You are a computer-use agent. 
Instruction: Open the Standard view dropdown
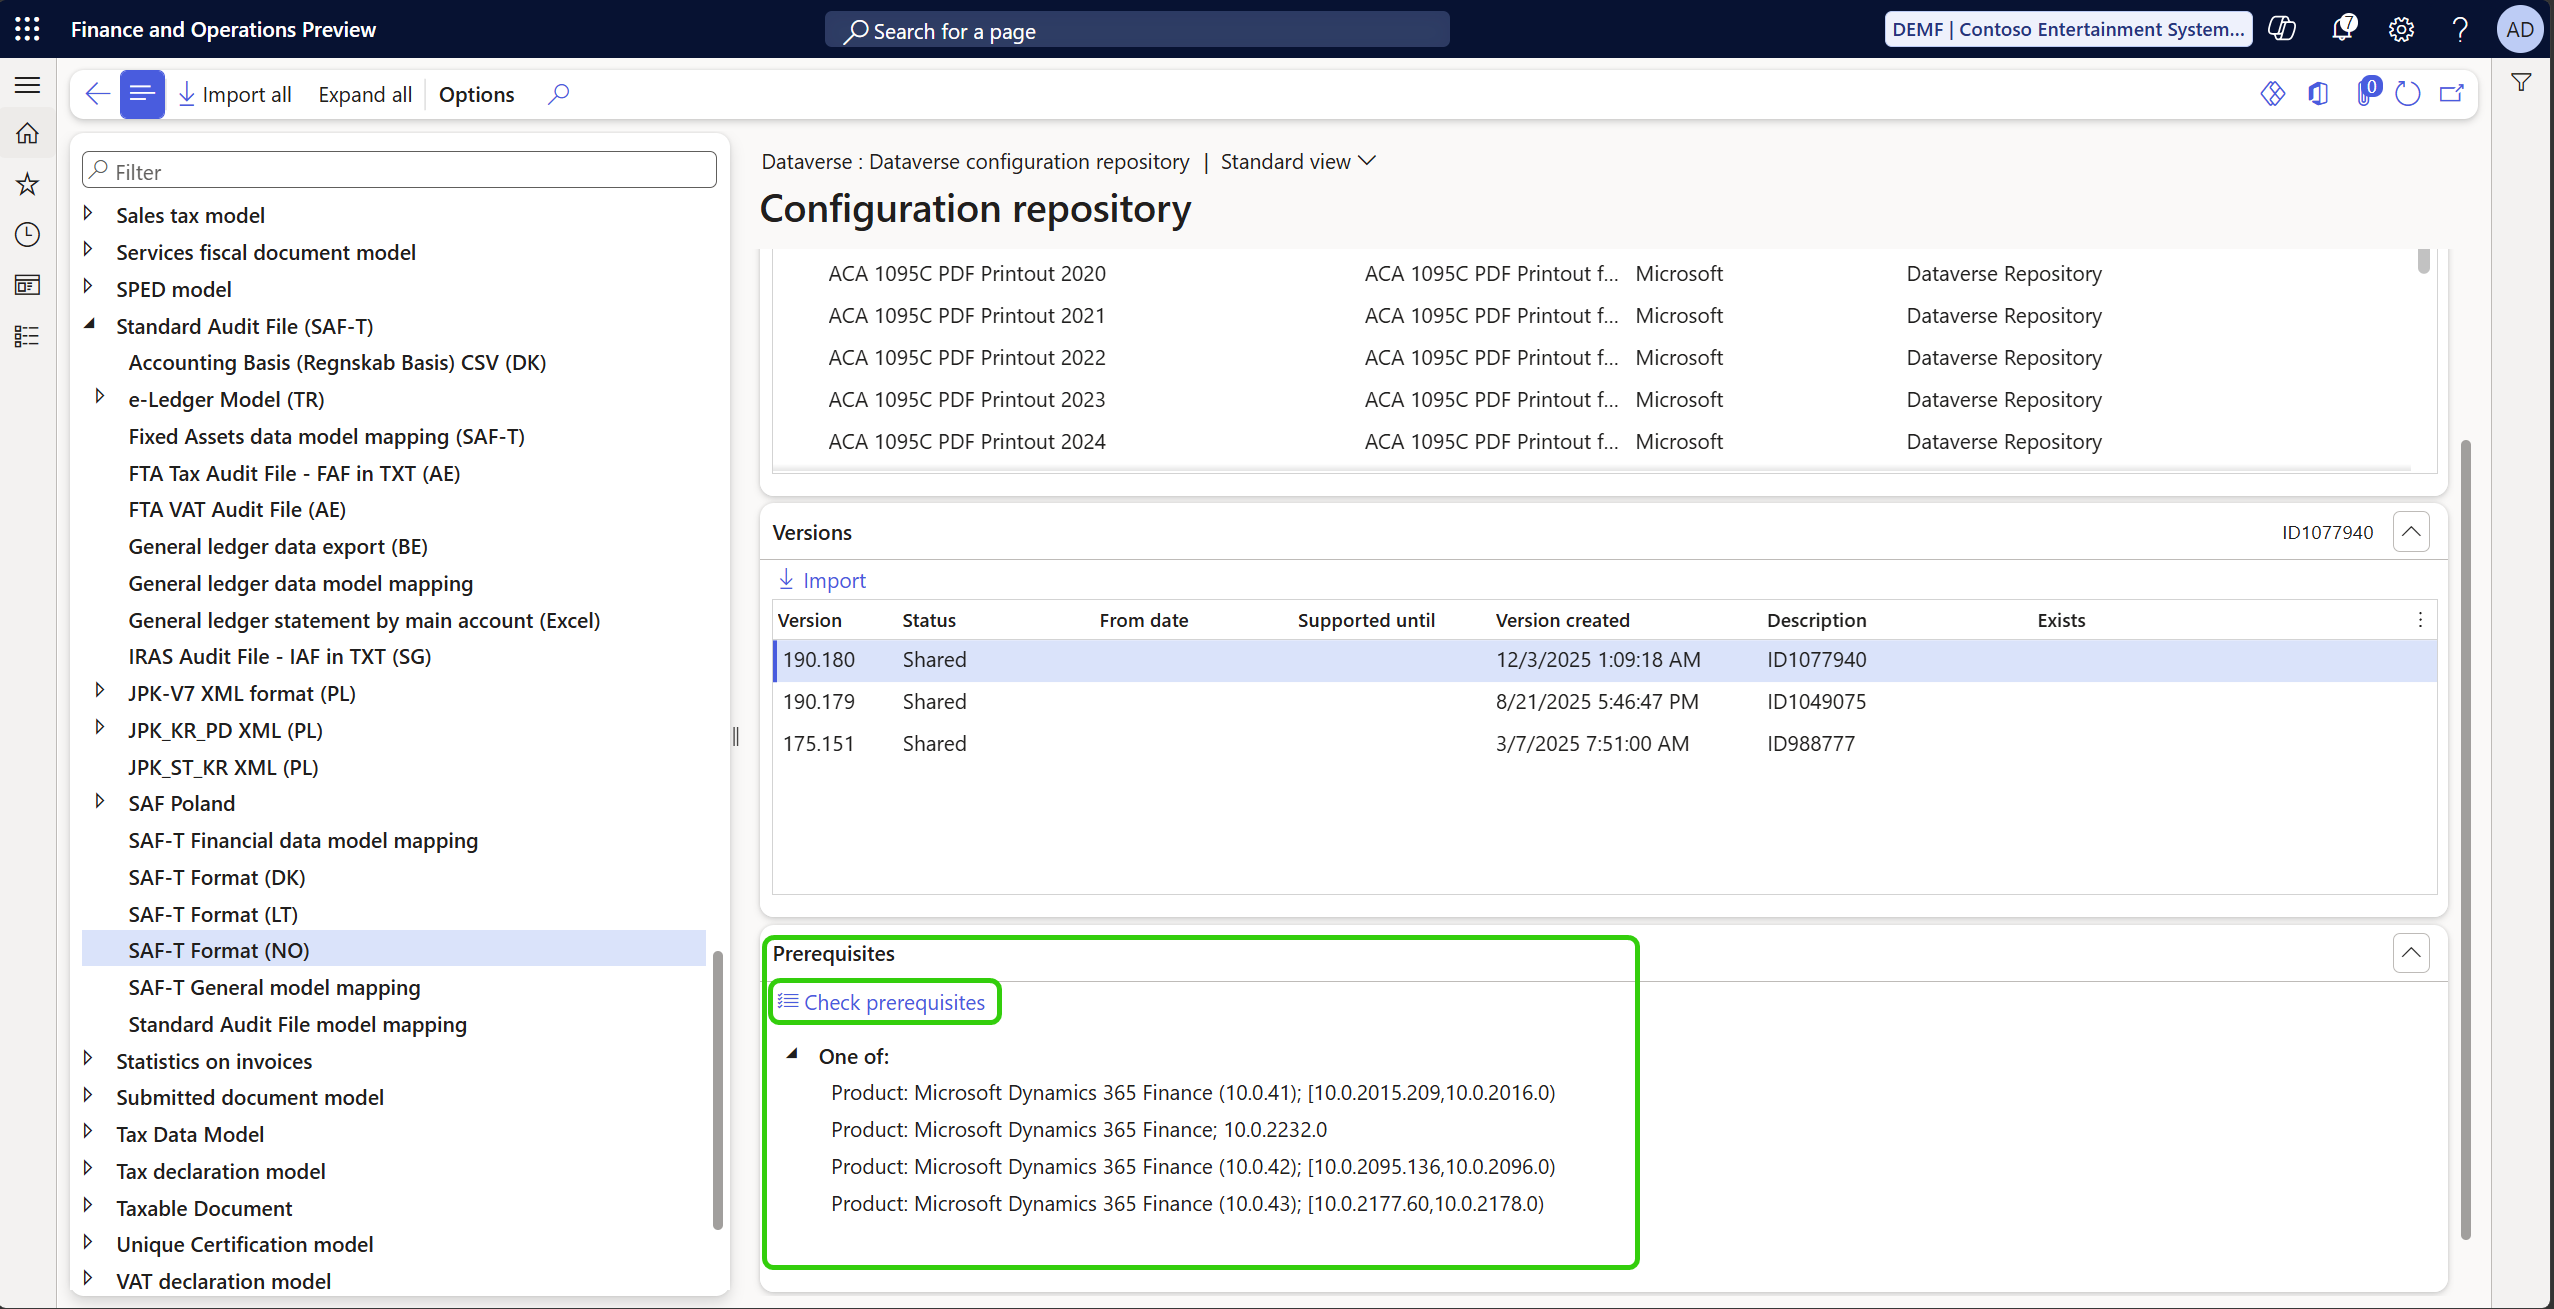click(x=1298, y=161)
